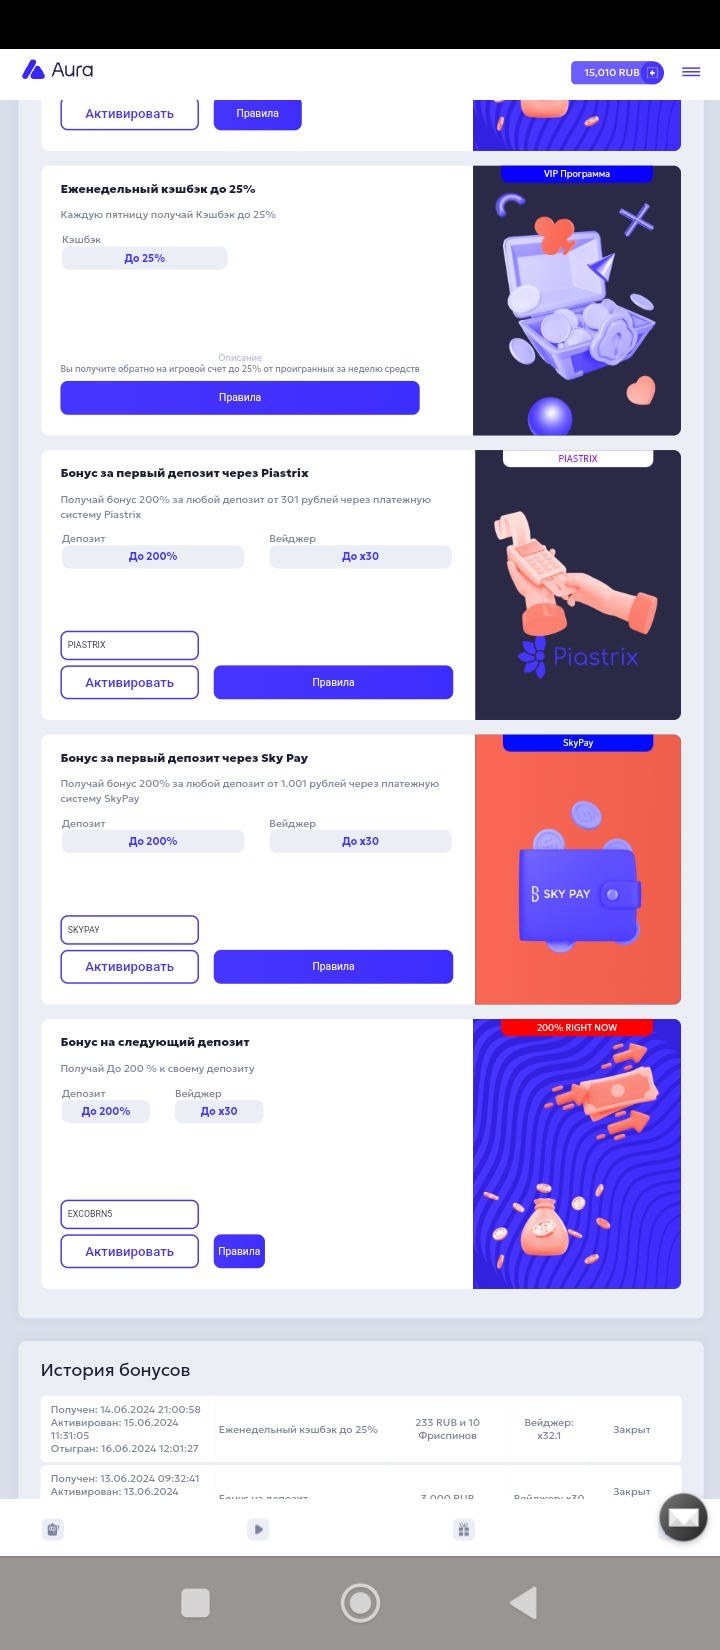Tap the first icon in the bottom bar

(x=54, y=1529)
